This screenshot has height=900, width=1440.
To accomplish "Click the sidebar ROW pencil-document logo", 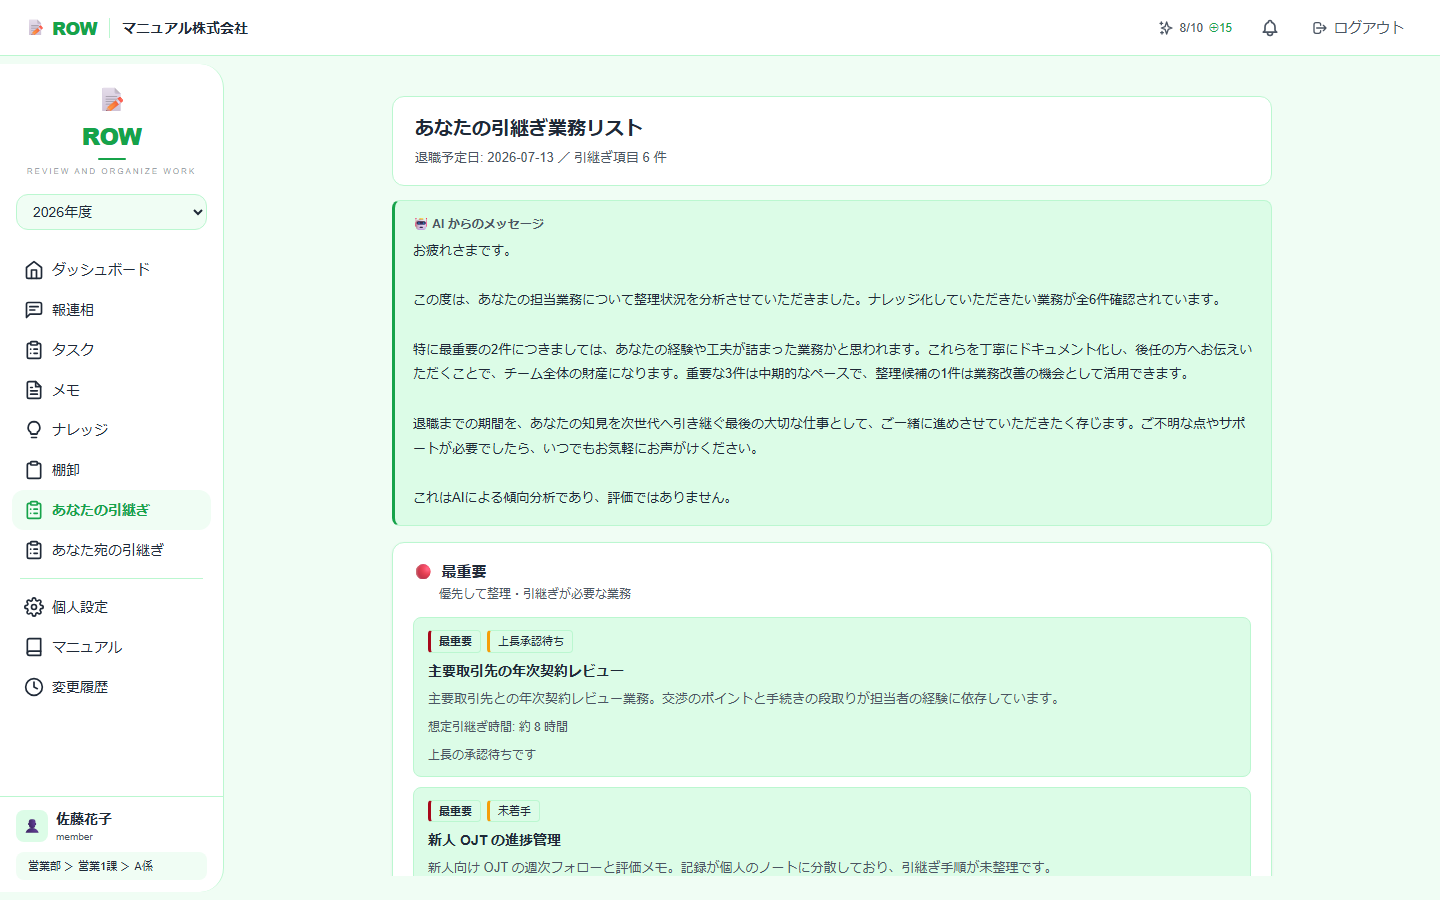I will (112, 99).
